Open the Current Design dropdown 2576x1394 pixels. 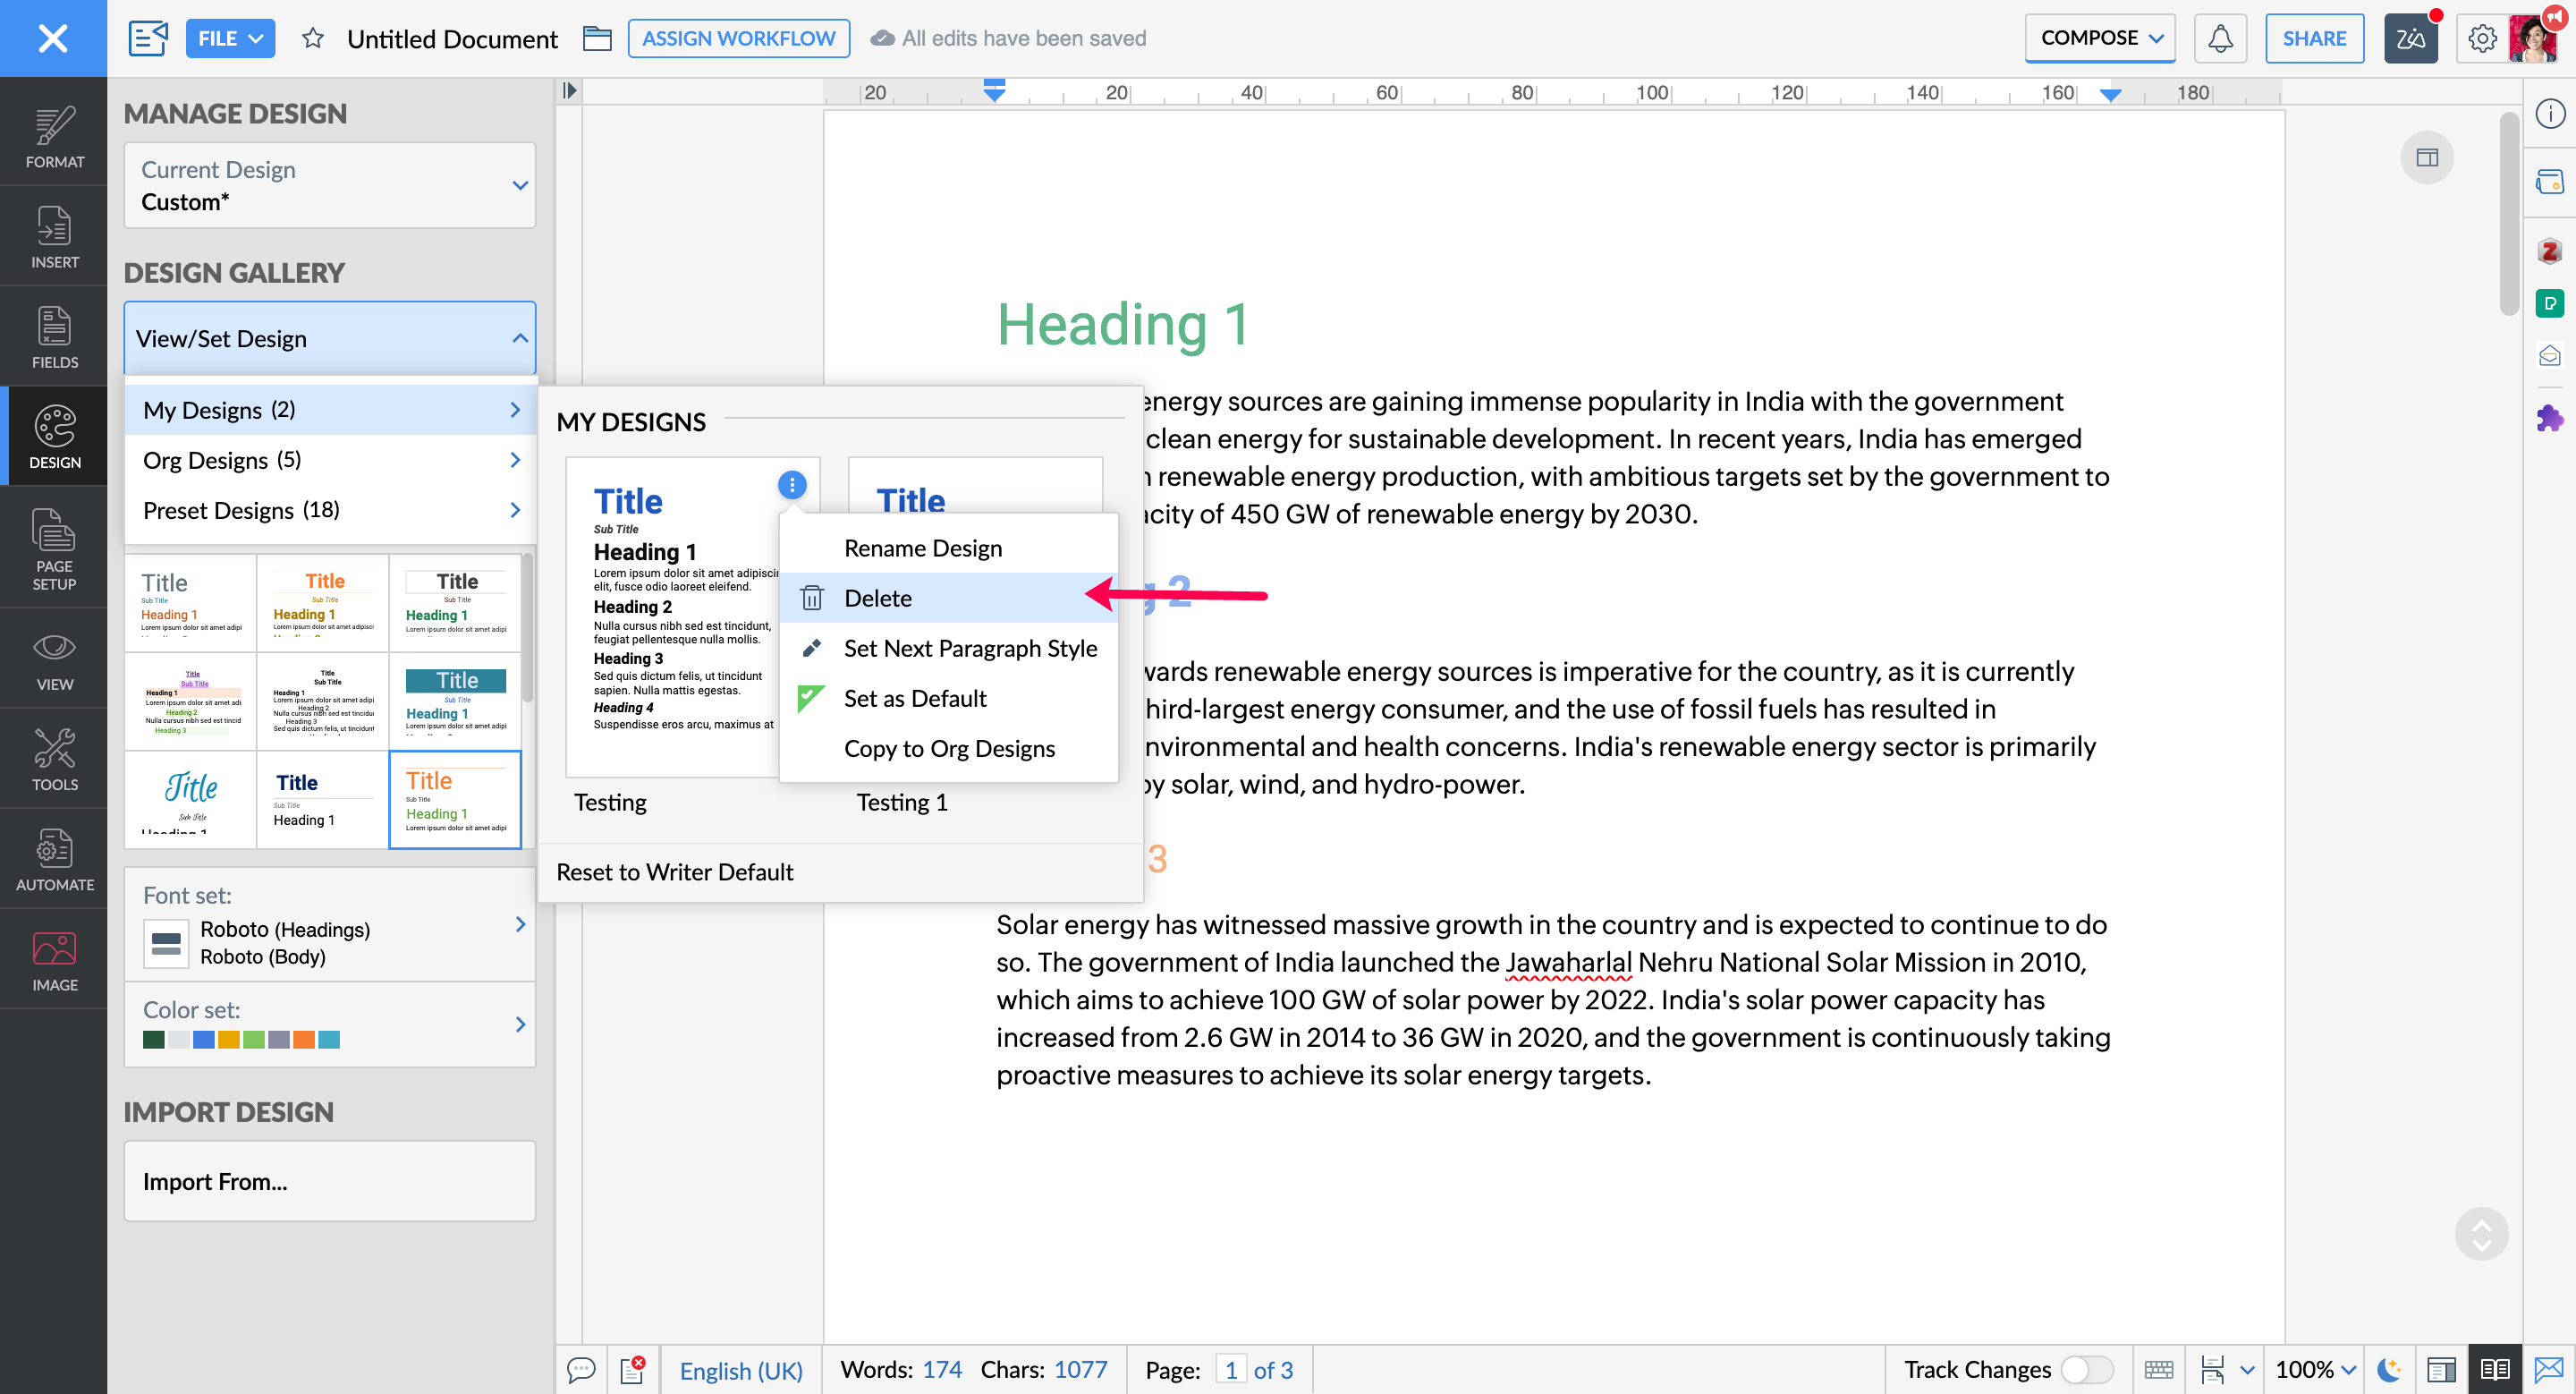pyautogui.click(x=329, y=185)
